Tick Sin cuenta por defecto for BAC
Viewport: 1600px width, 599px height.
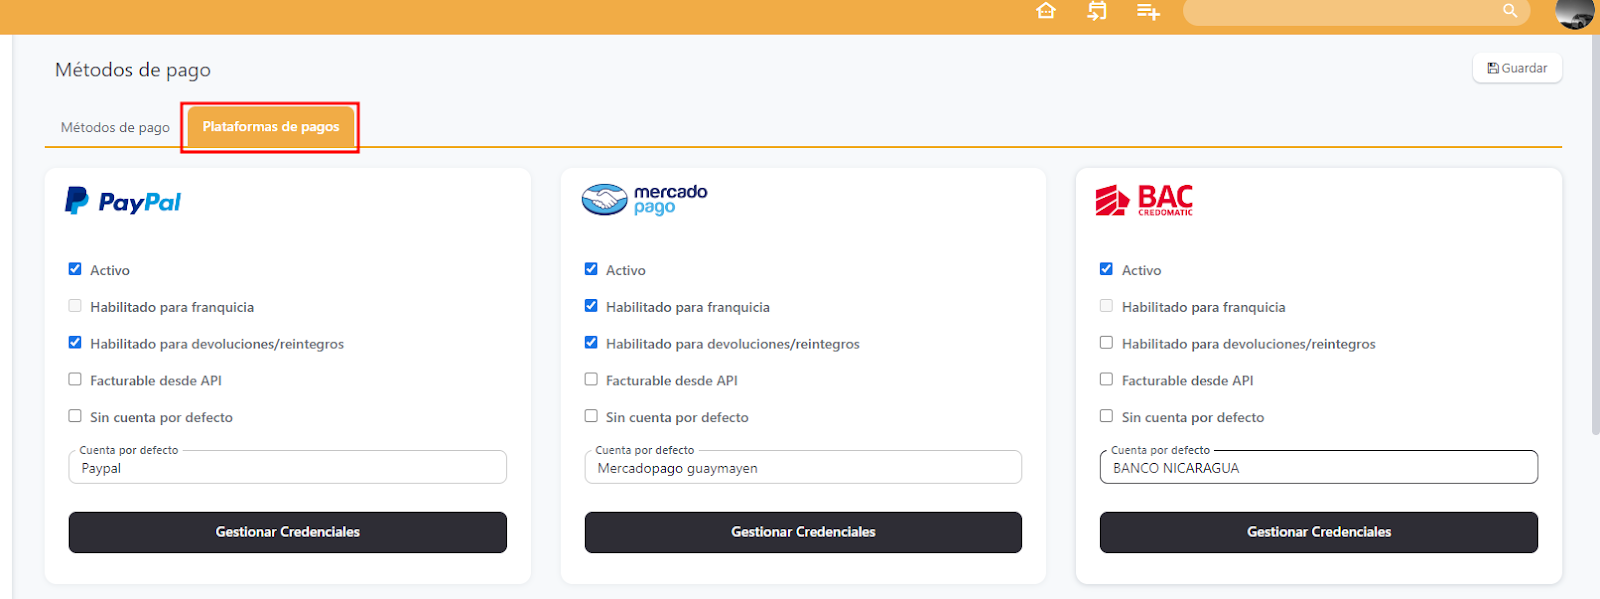pyautogui.click(x=1106, y=416)
